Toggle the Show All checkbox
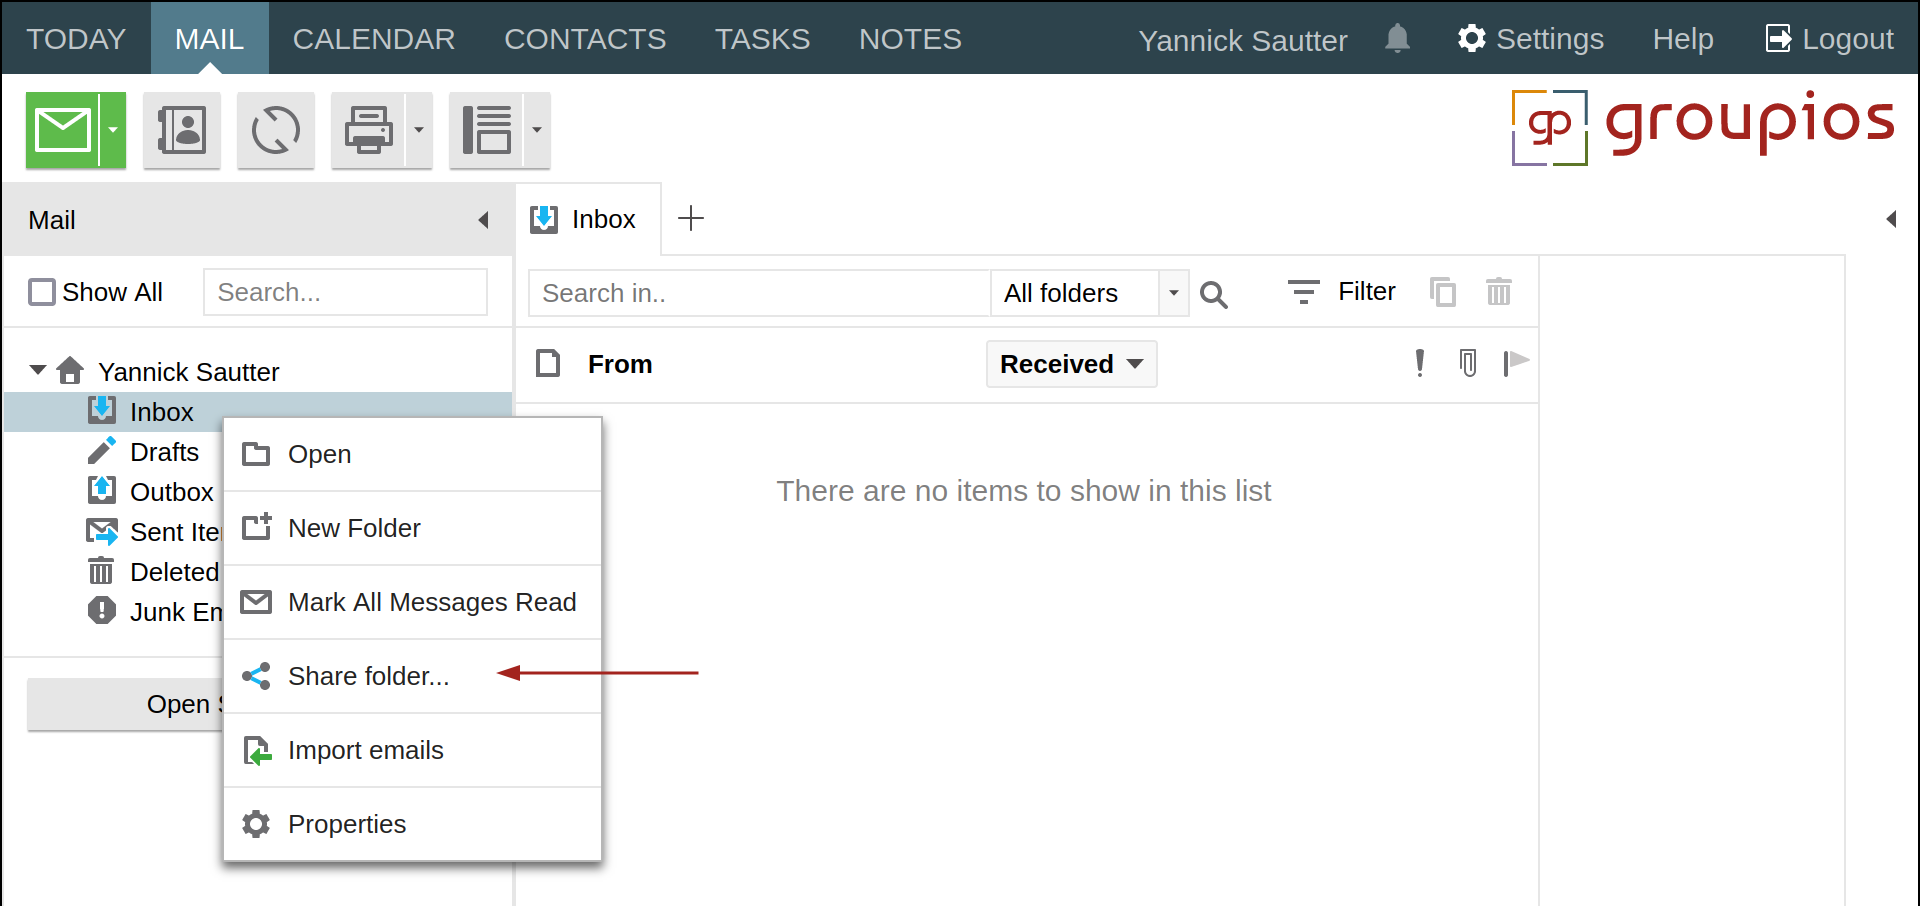This screenshot has height=906, width=1920. click(x=42, y=292)
